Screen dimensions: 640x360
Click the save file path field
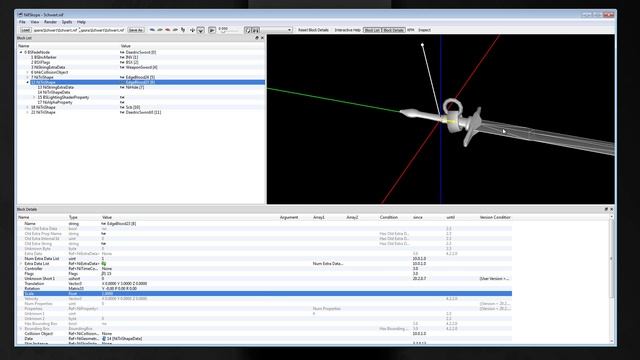click(x=102, y=30)
